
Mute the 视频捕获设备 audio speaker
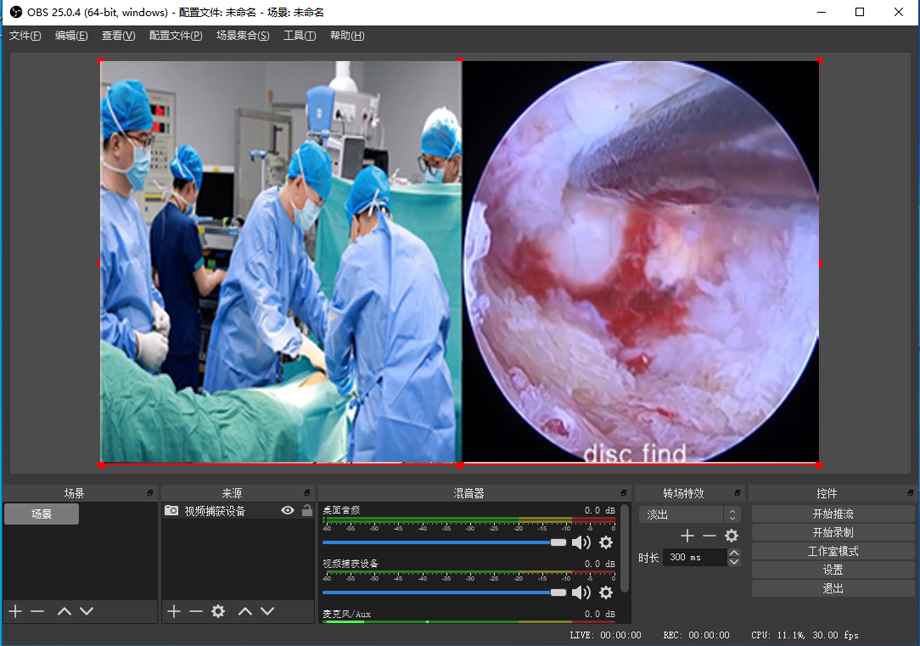point(581,593)
